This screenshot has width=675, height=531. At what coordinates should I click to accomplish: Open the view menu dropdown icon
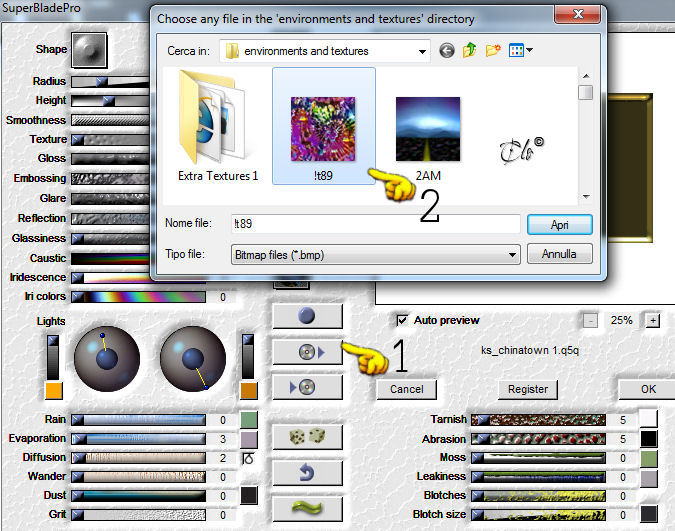click(520, 50)
